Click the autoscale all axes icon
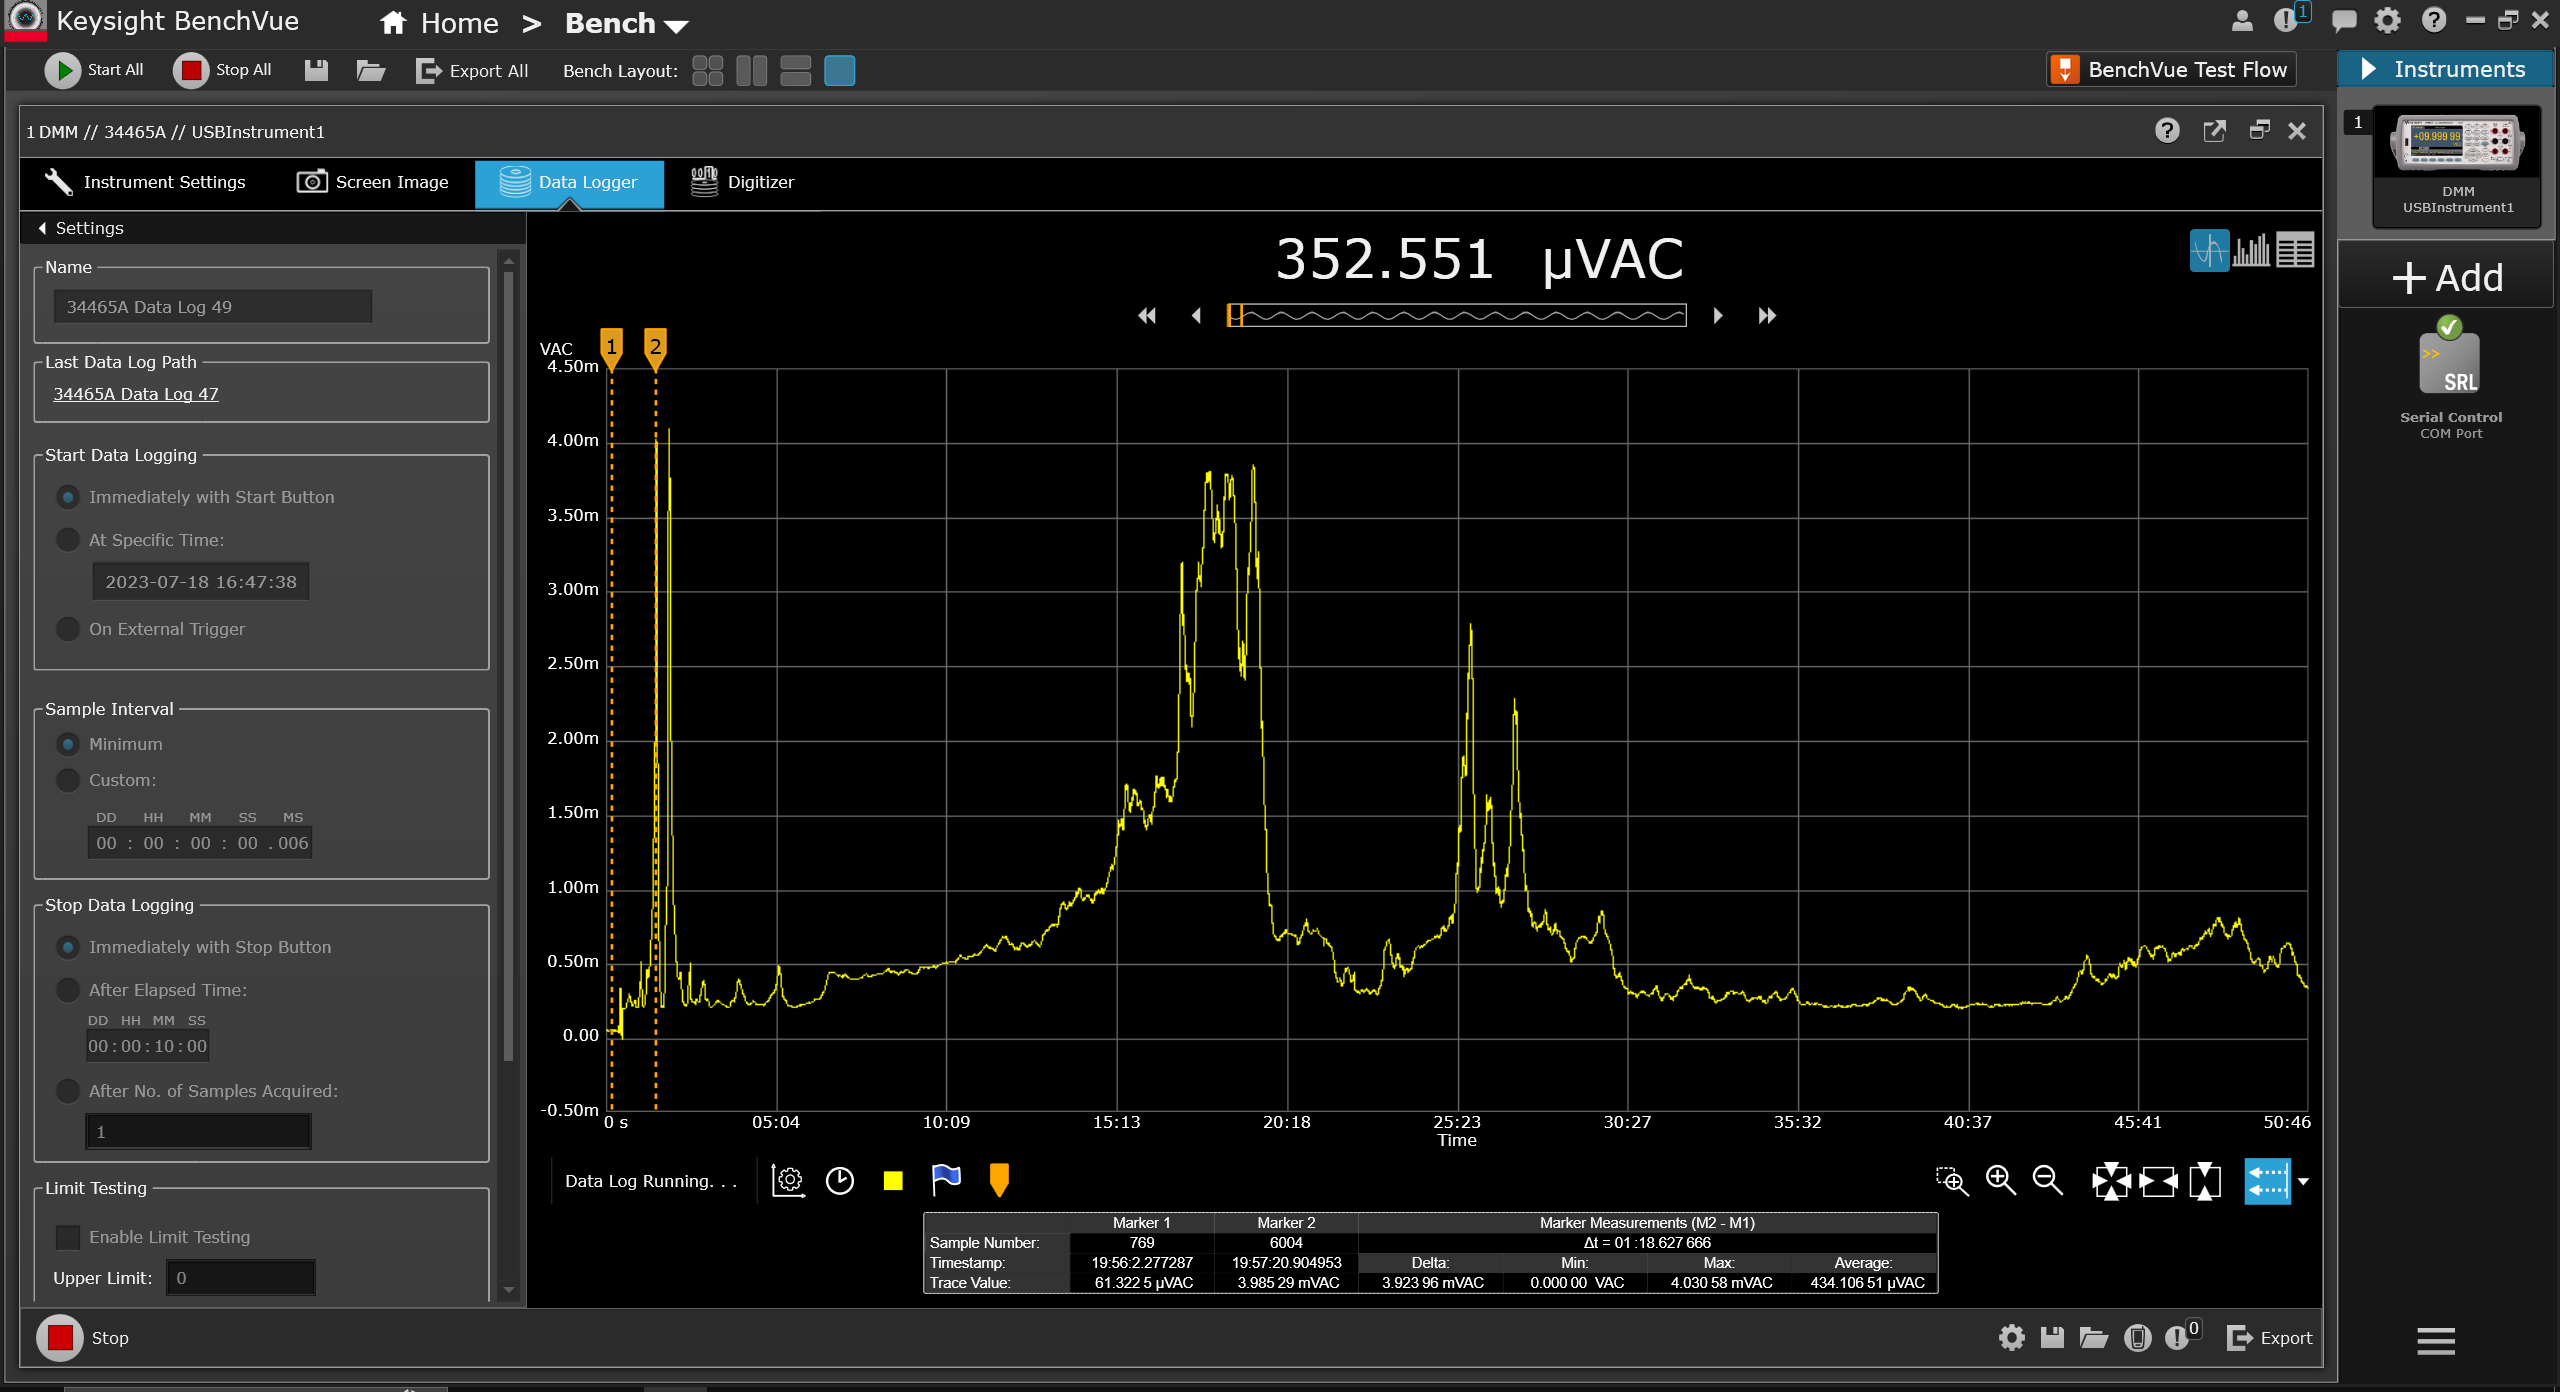The width and height of the screenshot is (2560, 1392). (2111, 1181)
